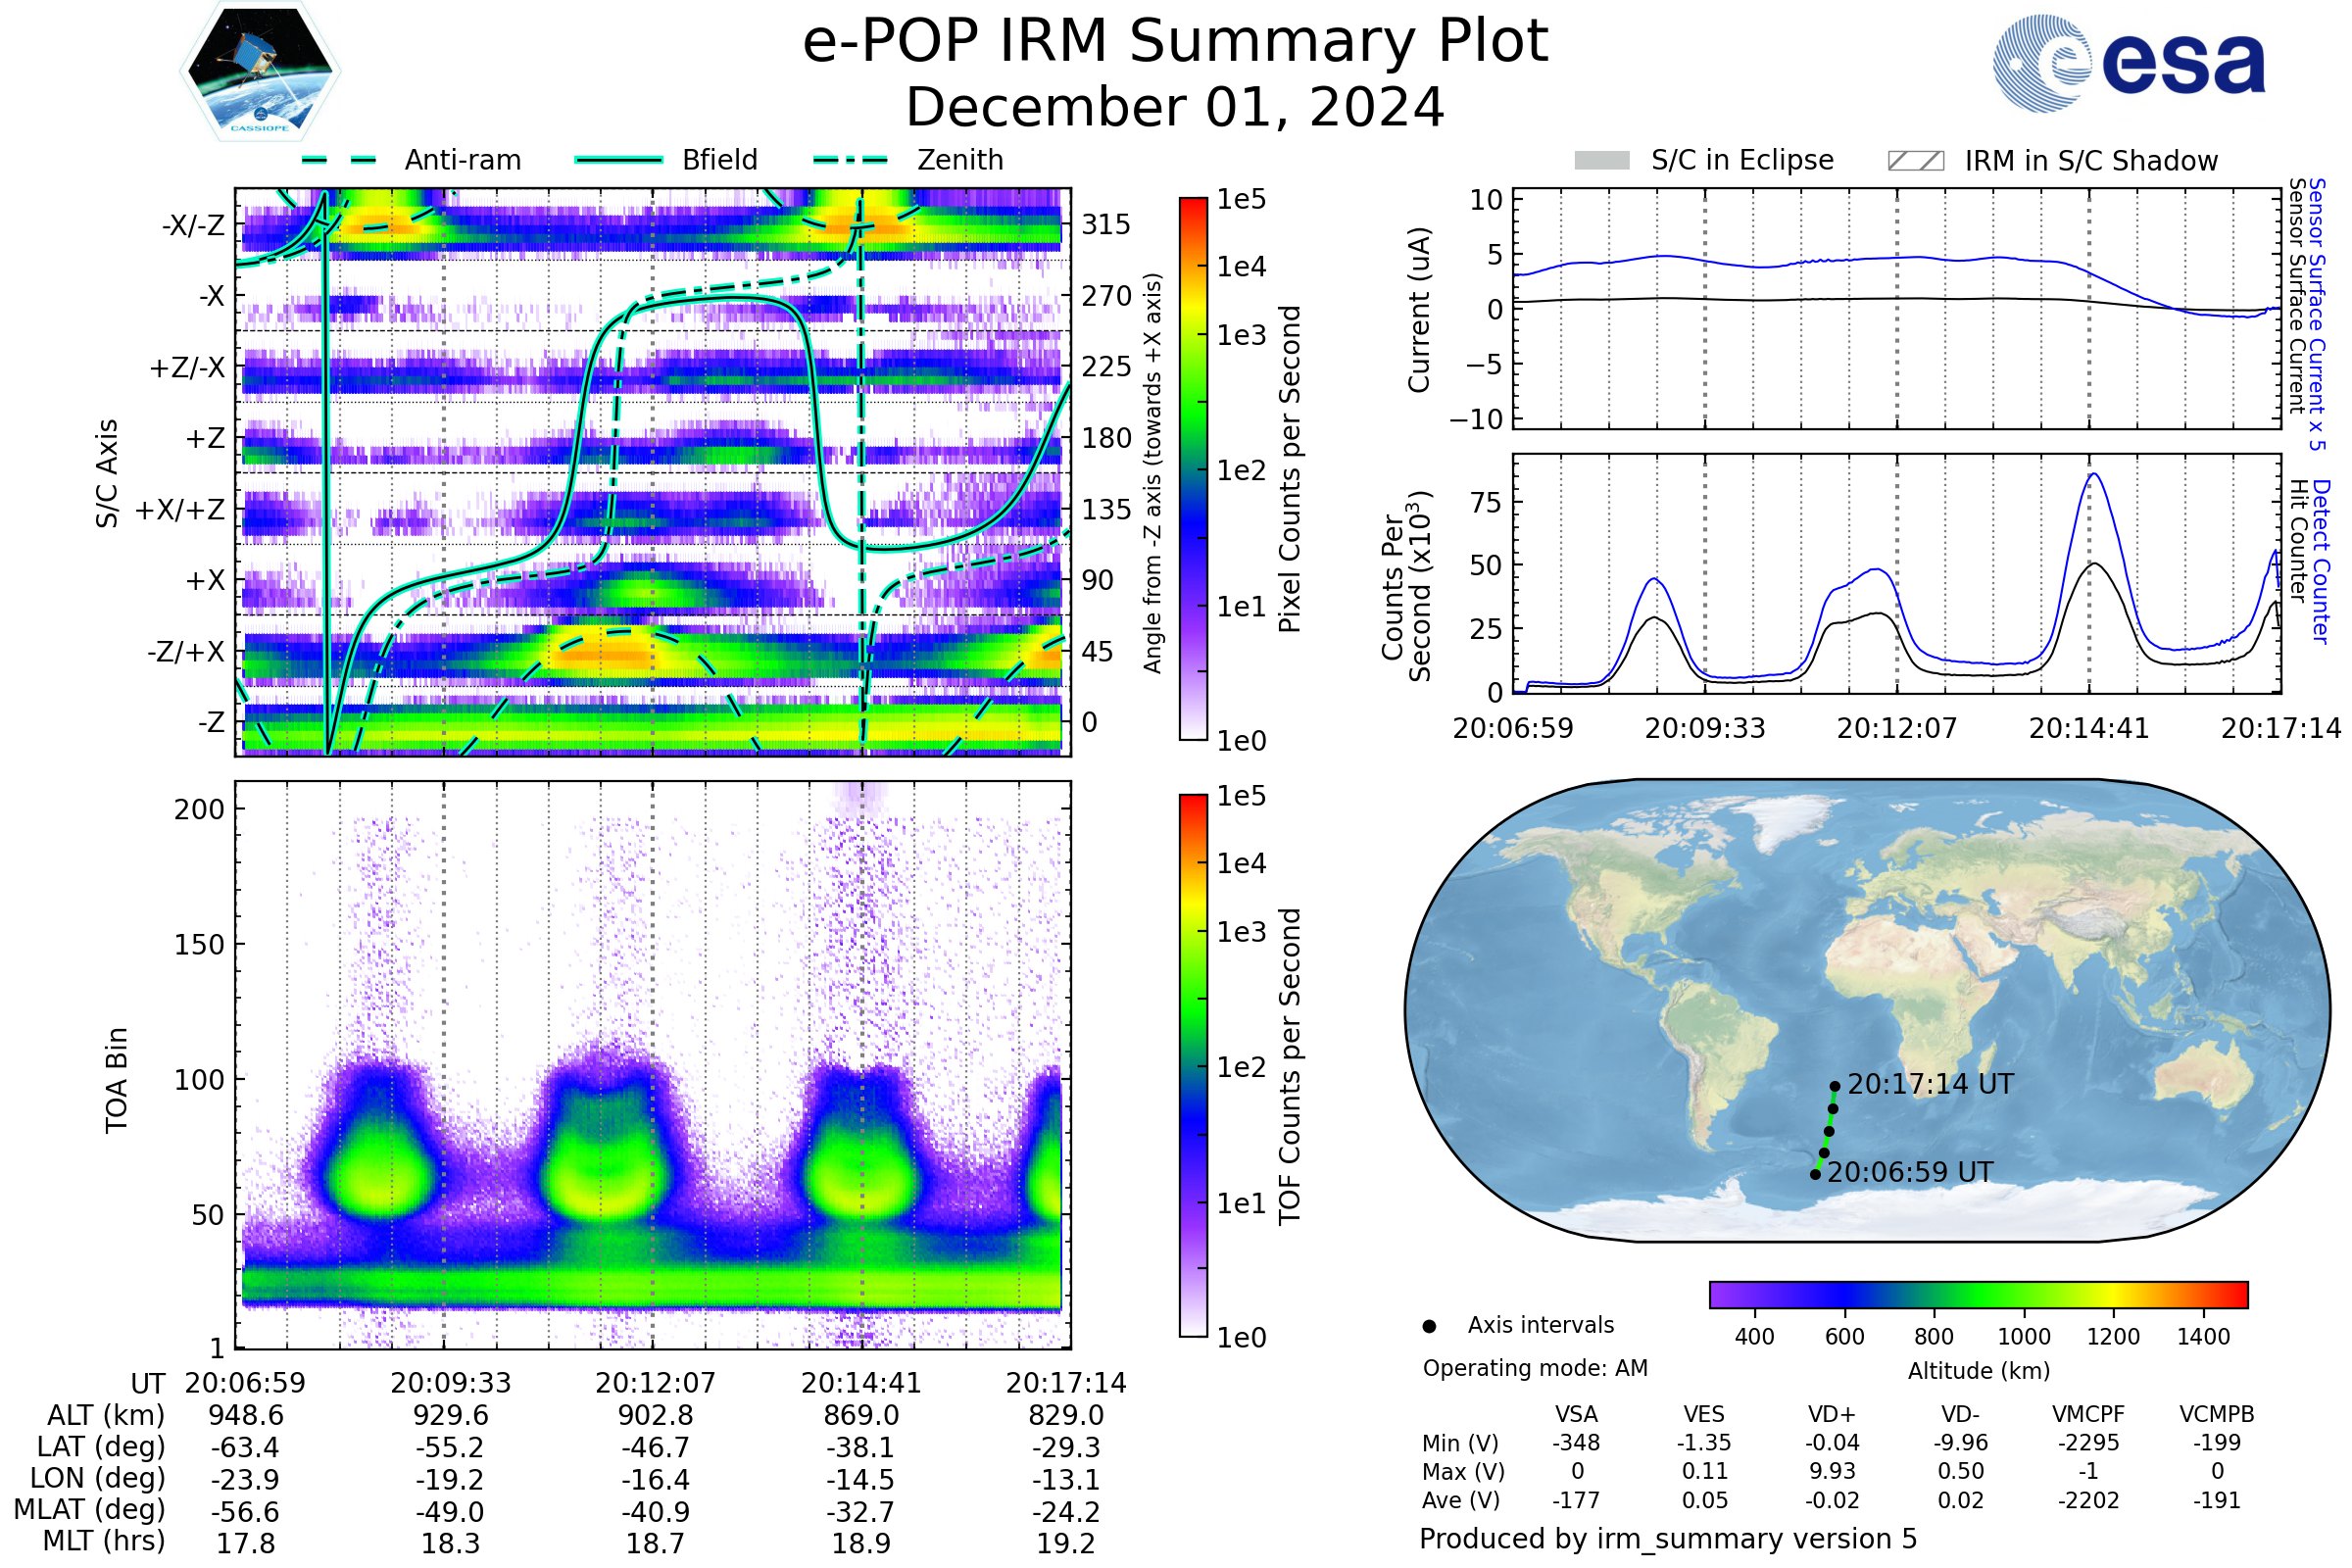Click the CASSIOPE satellite hexagon logo
This screenshot has width=2352, height=1568.
pyautogui.click(x=260, y=72)
